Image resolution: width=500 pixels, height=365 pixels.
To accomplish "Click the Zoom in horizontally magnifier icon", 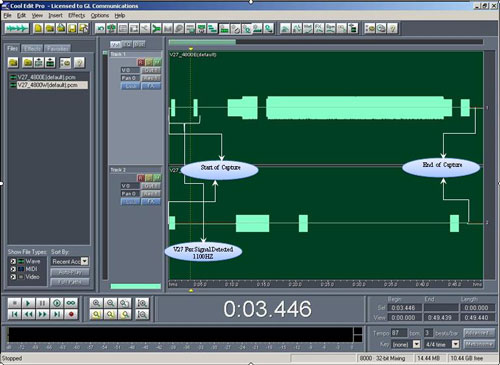I will coord(96,303).
